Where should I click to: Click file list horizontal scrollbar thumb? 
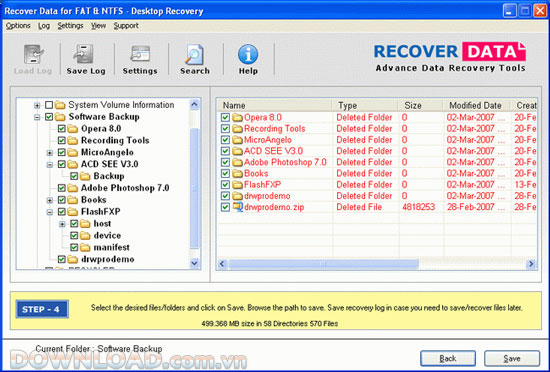coord(323,264)
